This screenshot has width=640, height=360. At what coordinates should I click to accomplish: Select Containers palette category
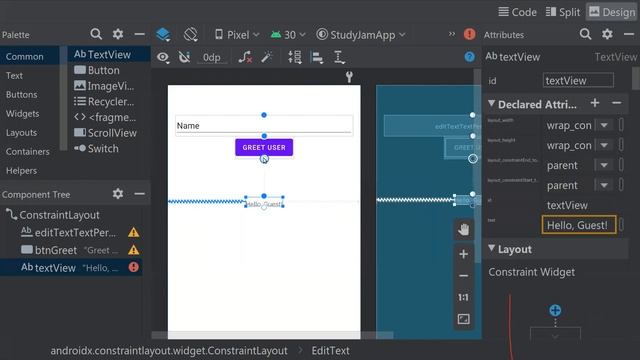tap(28, 151)
